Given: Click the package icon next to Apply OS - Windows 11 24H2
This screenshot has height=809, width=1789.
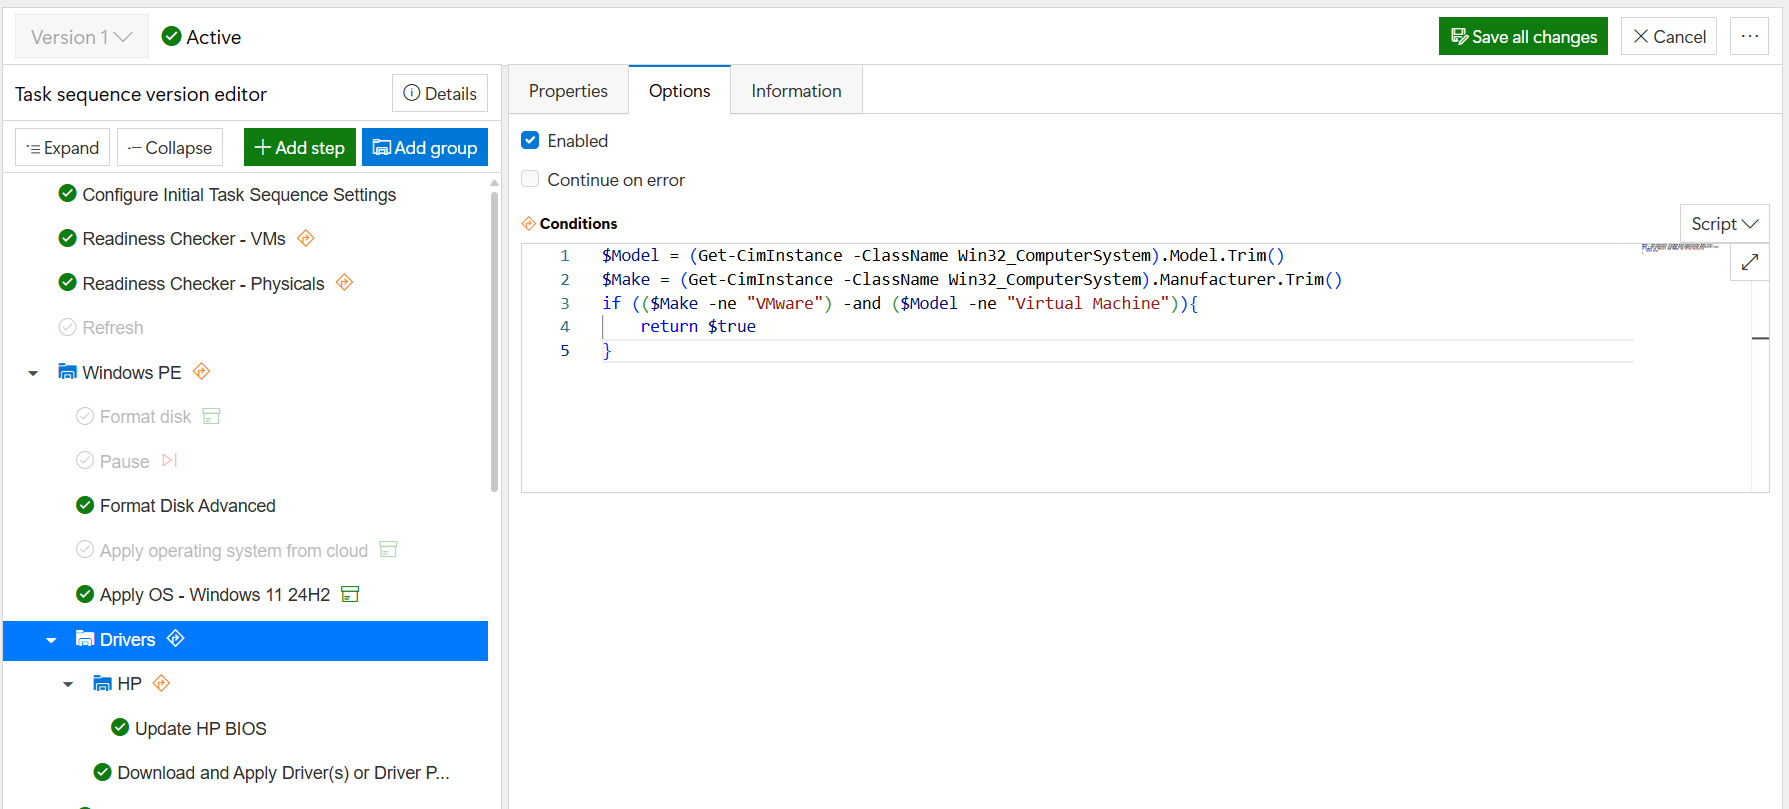Looking at the screenshot, I should click(x=350, y=595).
